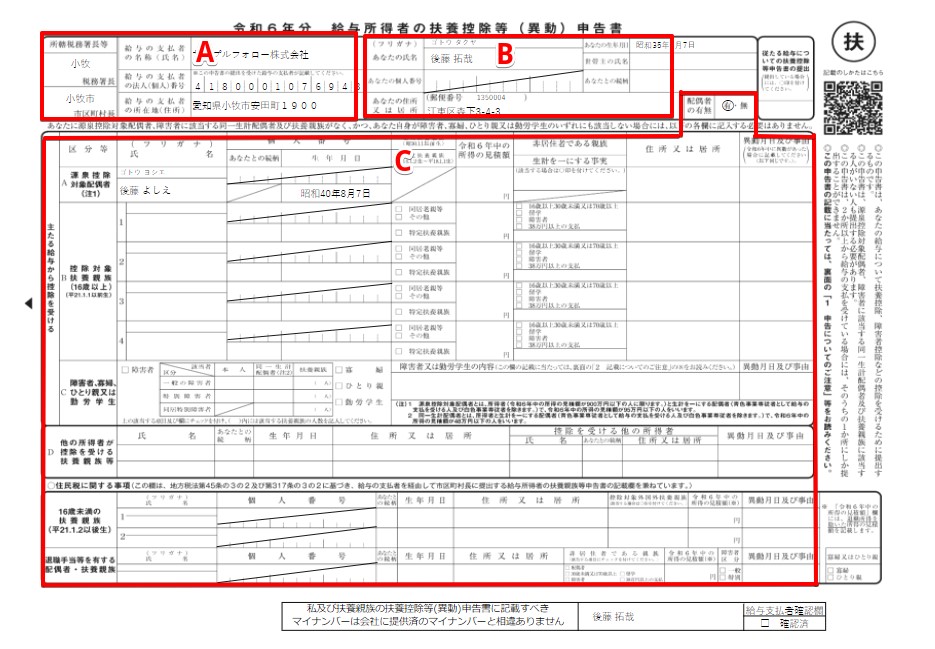Viewport: 935px width, 649px height.
Task: Click the name 後藤 拓哉 in あなたの氏名
Action: coord(451,58)
